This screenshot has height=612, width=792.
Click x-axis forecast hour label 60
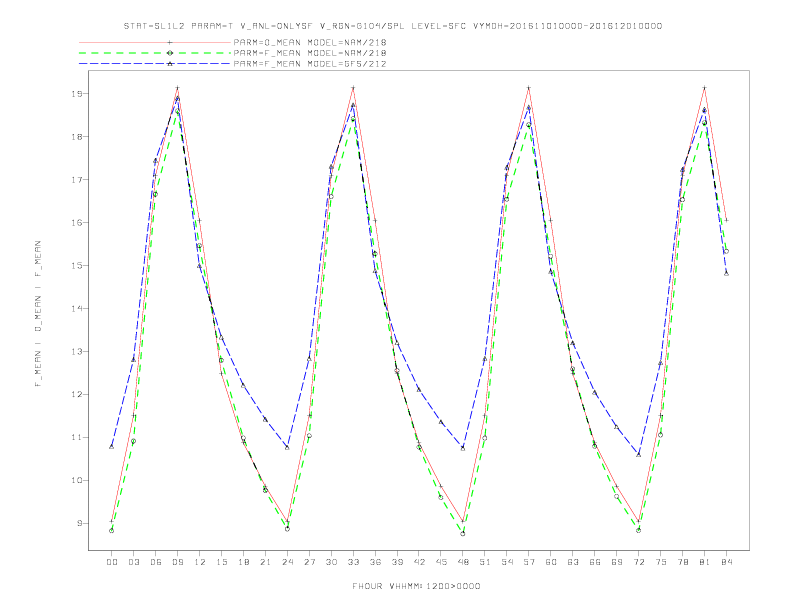tap(551, 562)
